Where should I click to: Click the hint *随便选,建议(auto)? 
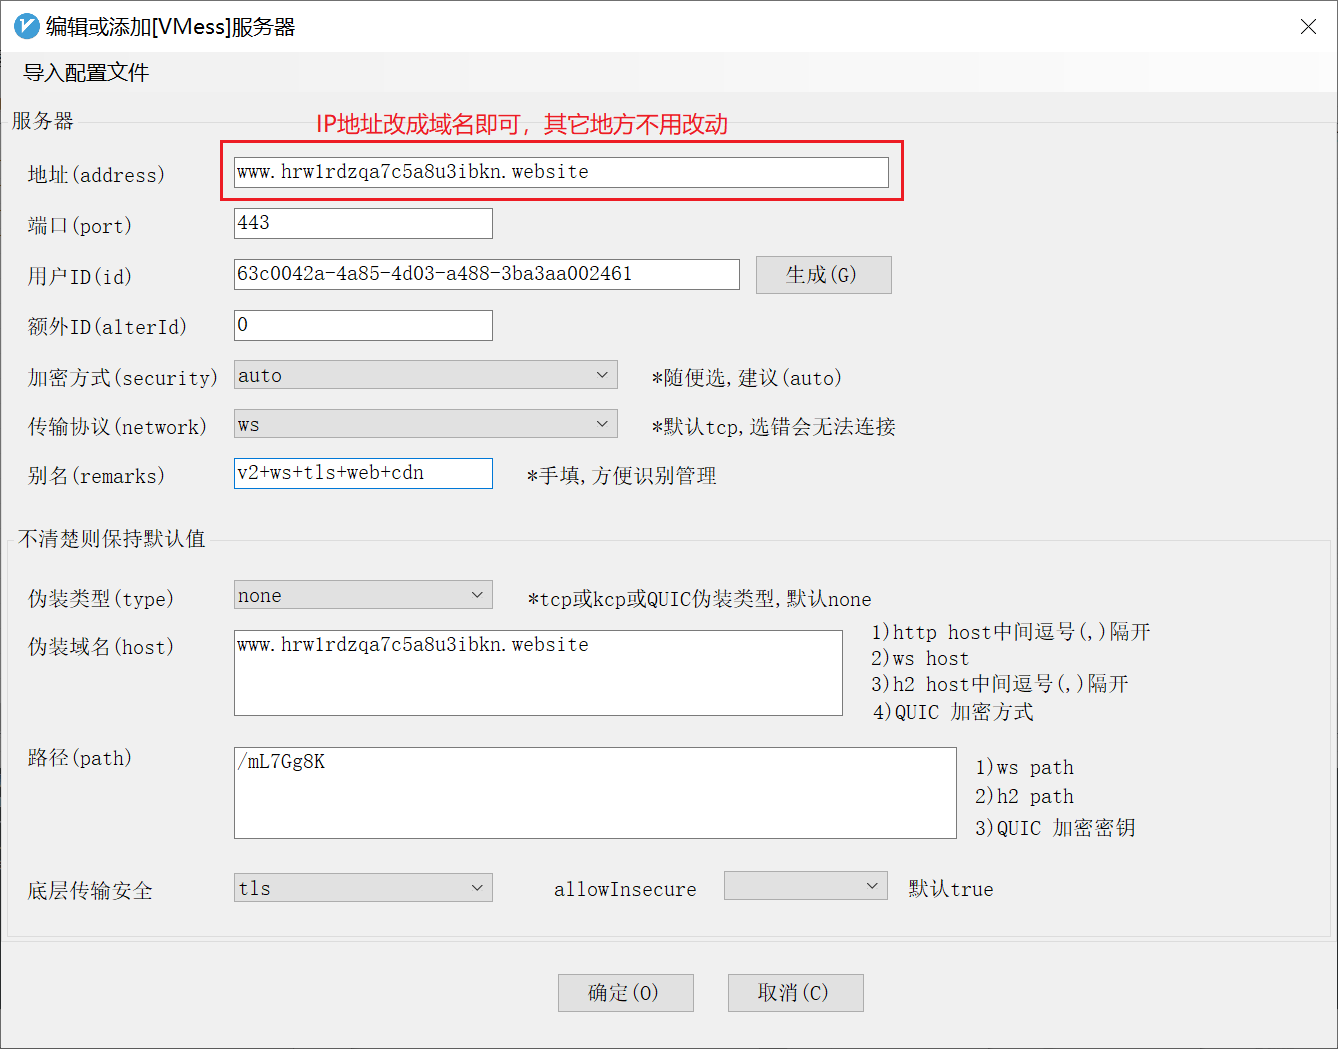pyautogui.click(x=747, y=378)
